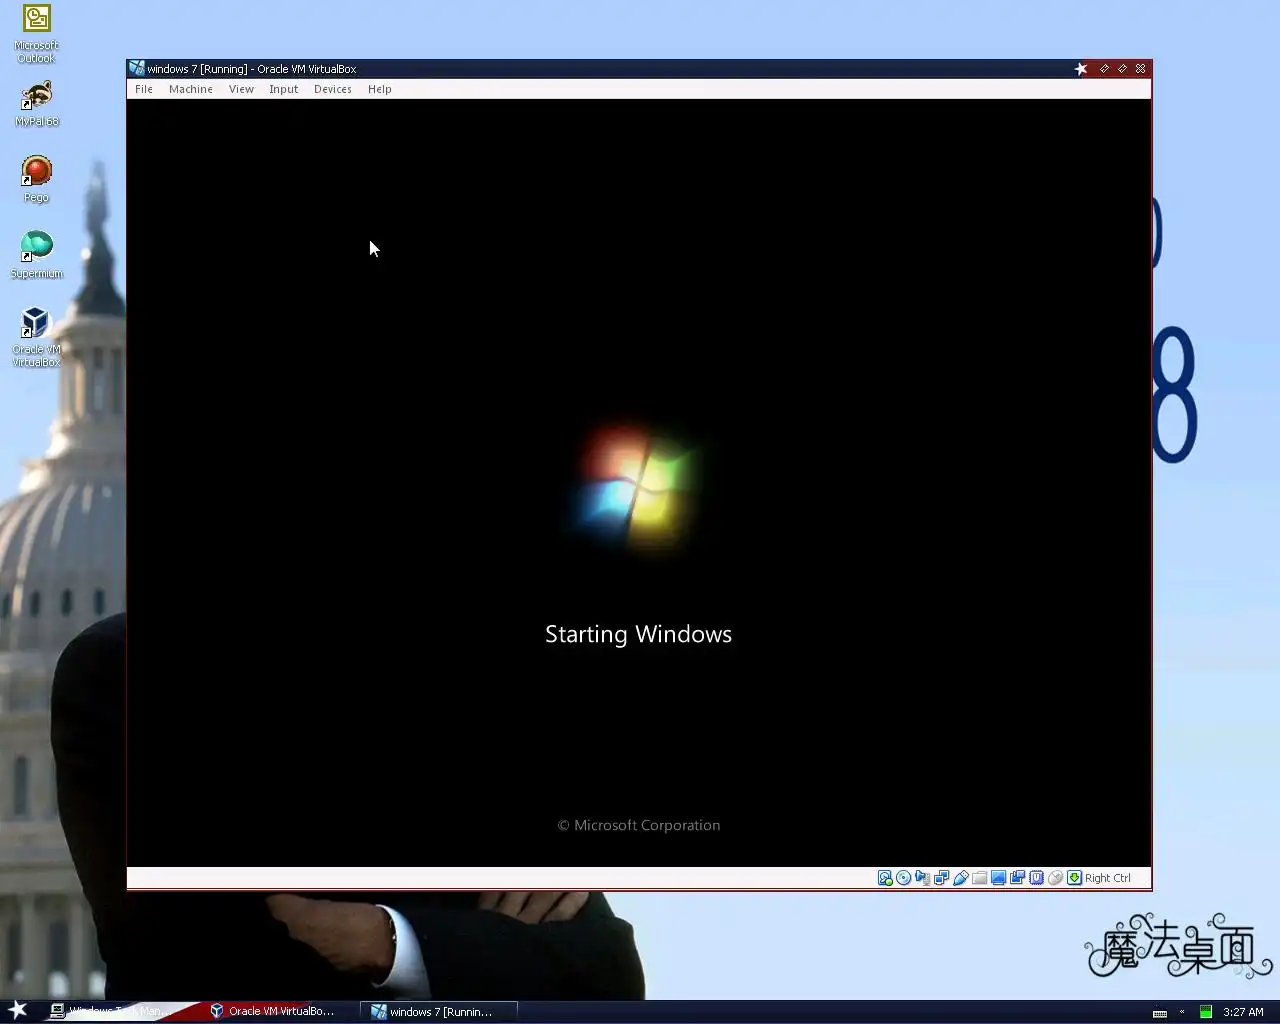
Task: Select the MyPal 68 desktop icon
Action: pyautogui.click(x=37, y=103)
